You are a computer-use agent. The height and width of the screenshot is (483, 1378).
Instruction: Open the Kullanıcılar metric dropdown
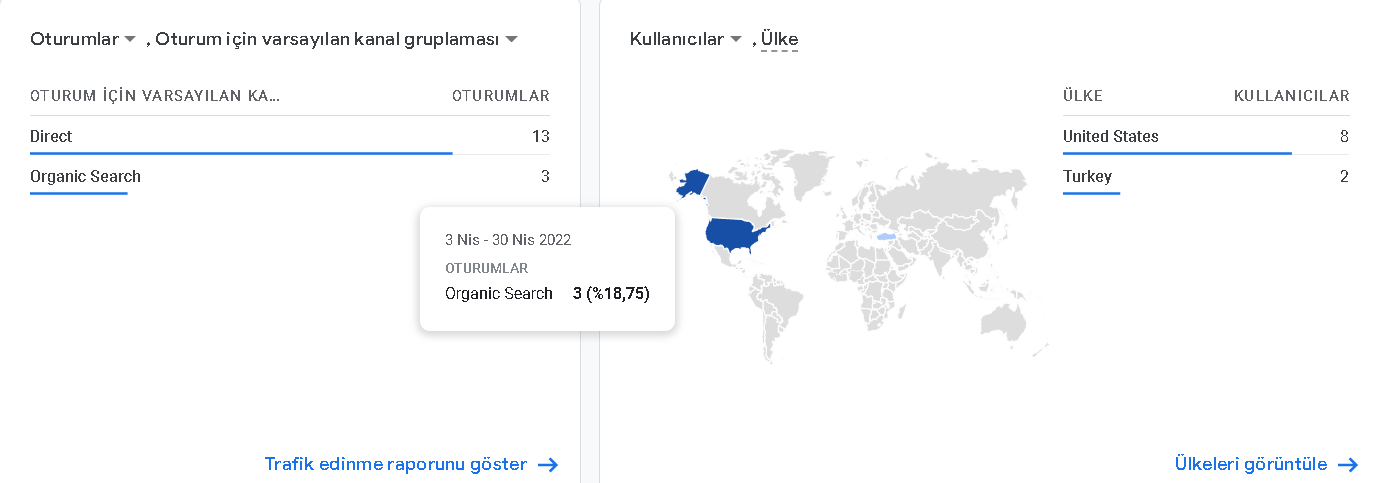point(686,39)
